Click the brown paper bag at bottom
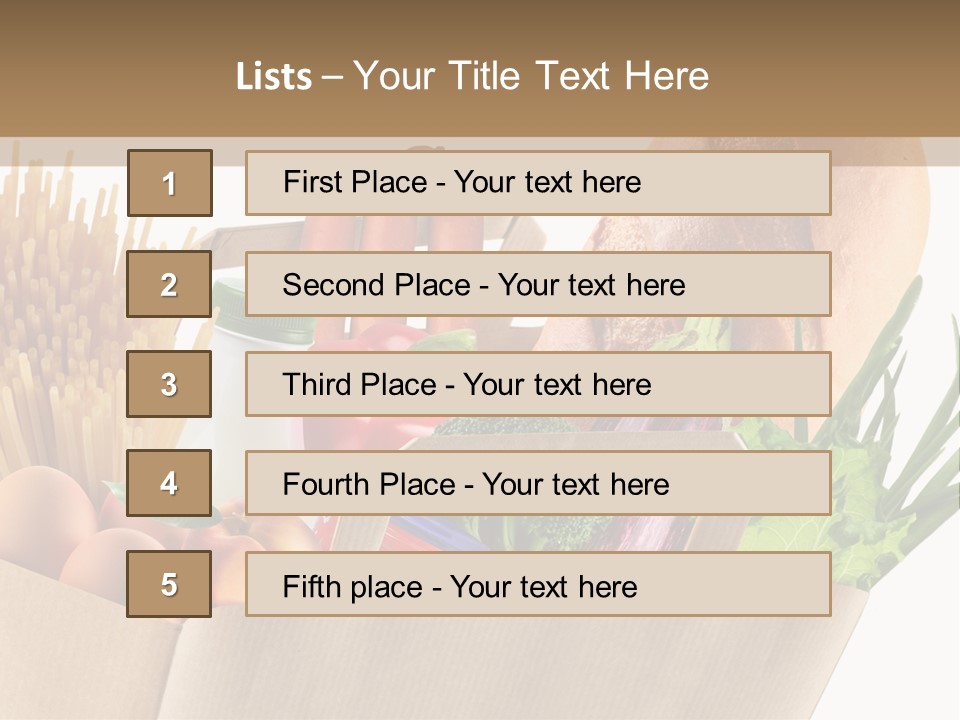The height and width of the screenshot is (720, 960). (x=450, y=670)
